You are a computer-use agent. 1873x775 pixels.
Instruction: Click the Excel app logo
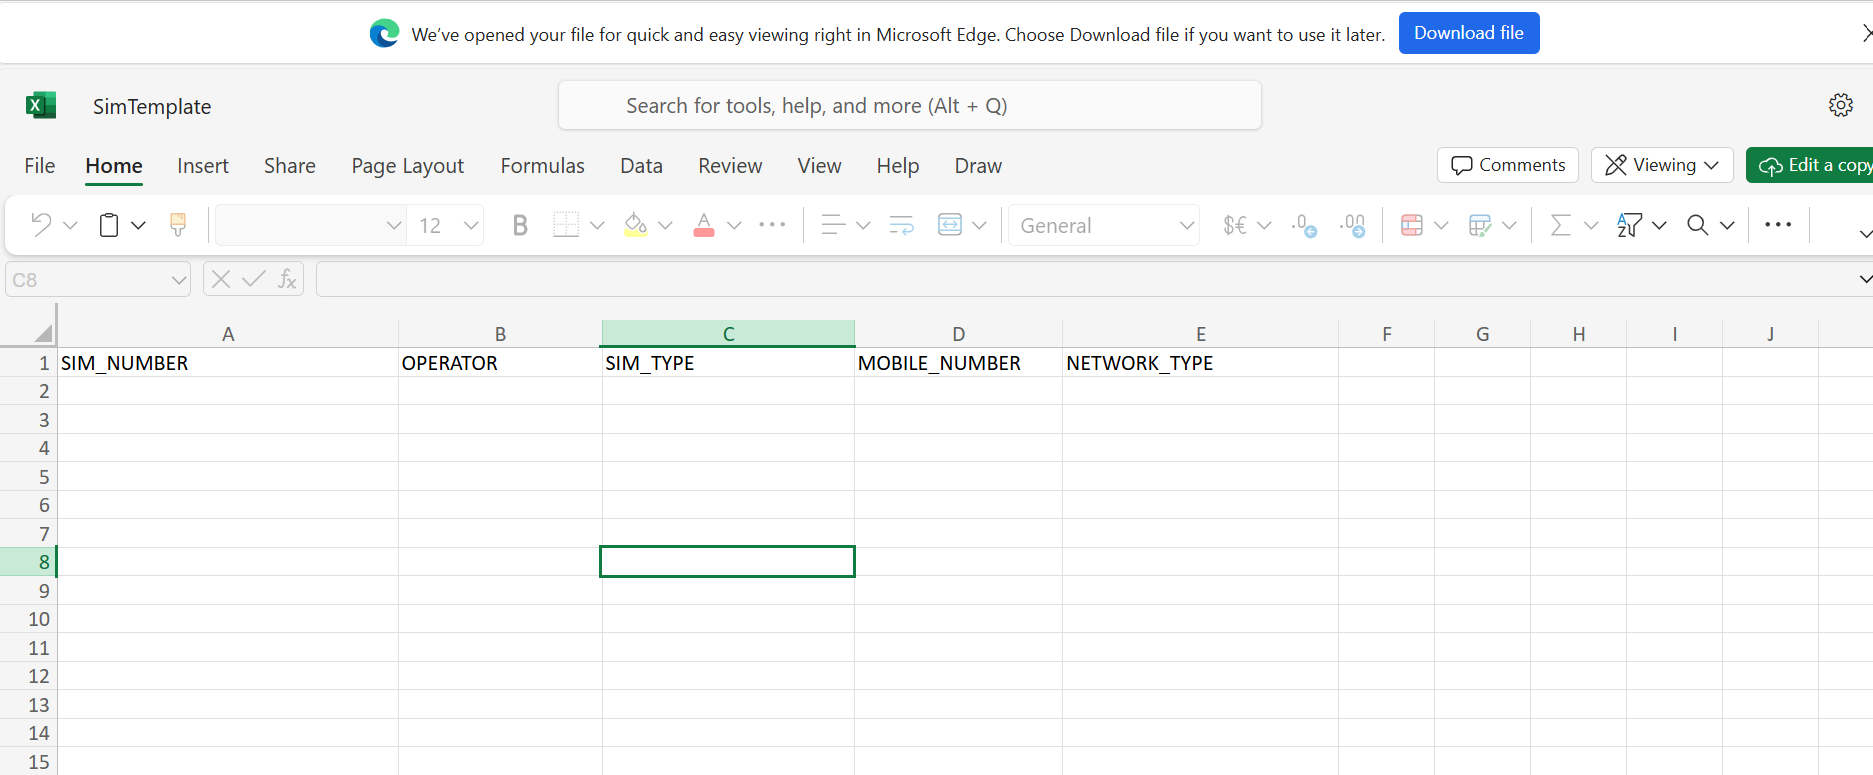coord(41,105)
